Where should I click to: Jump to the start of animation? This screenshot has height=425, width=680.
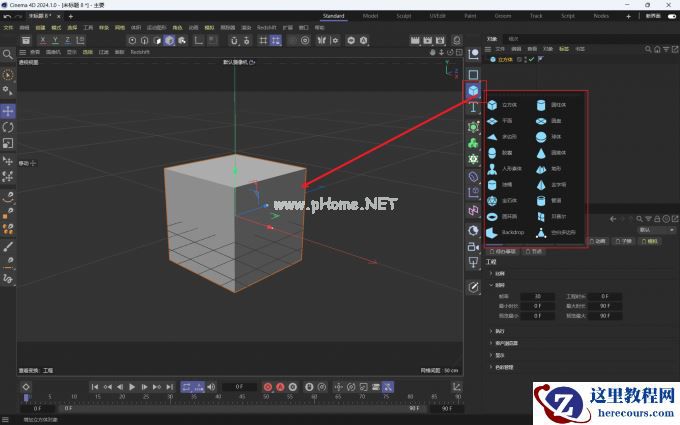pos(95,387)
